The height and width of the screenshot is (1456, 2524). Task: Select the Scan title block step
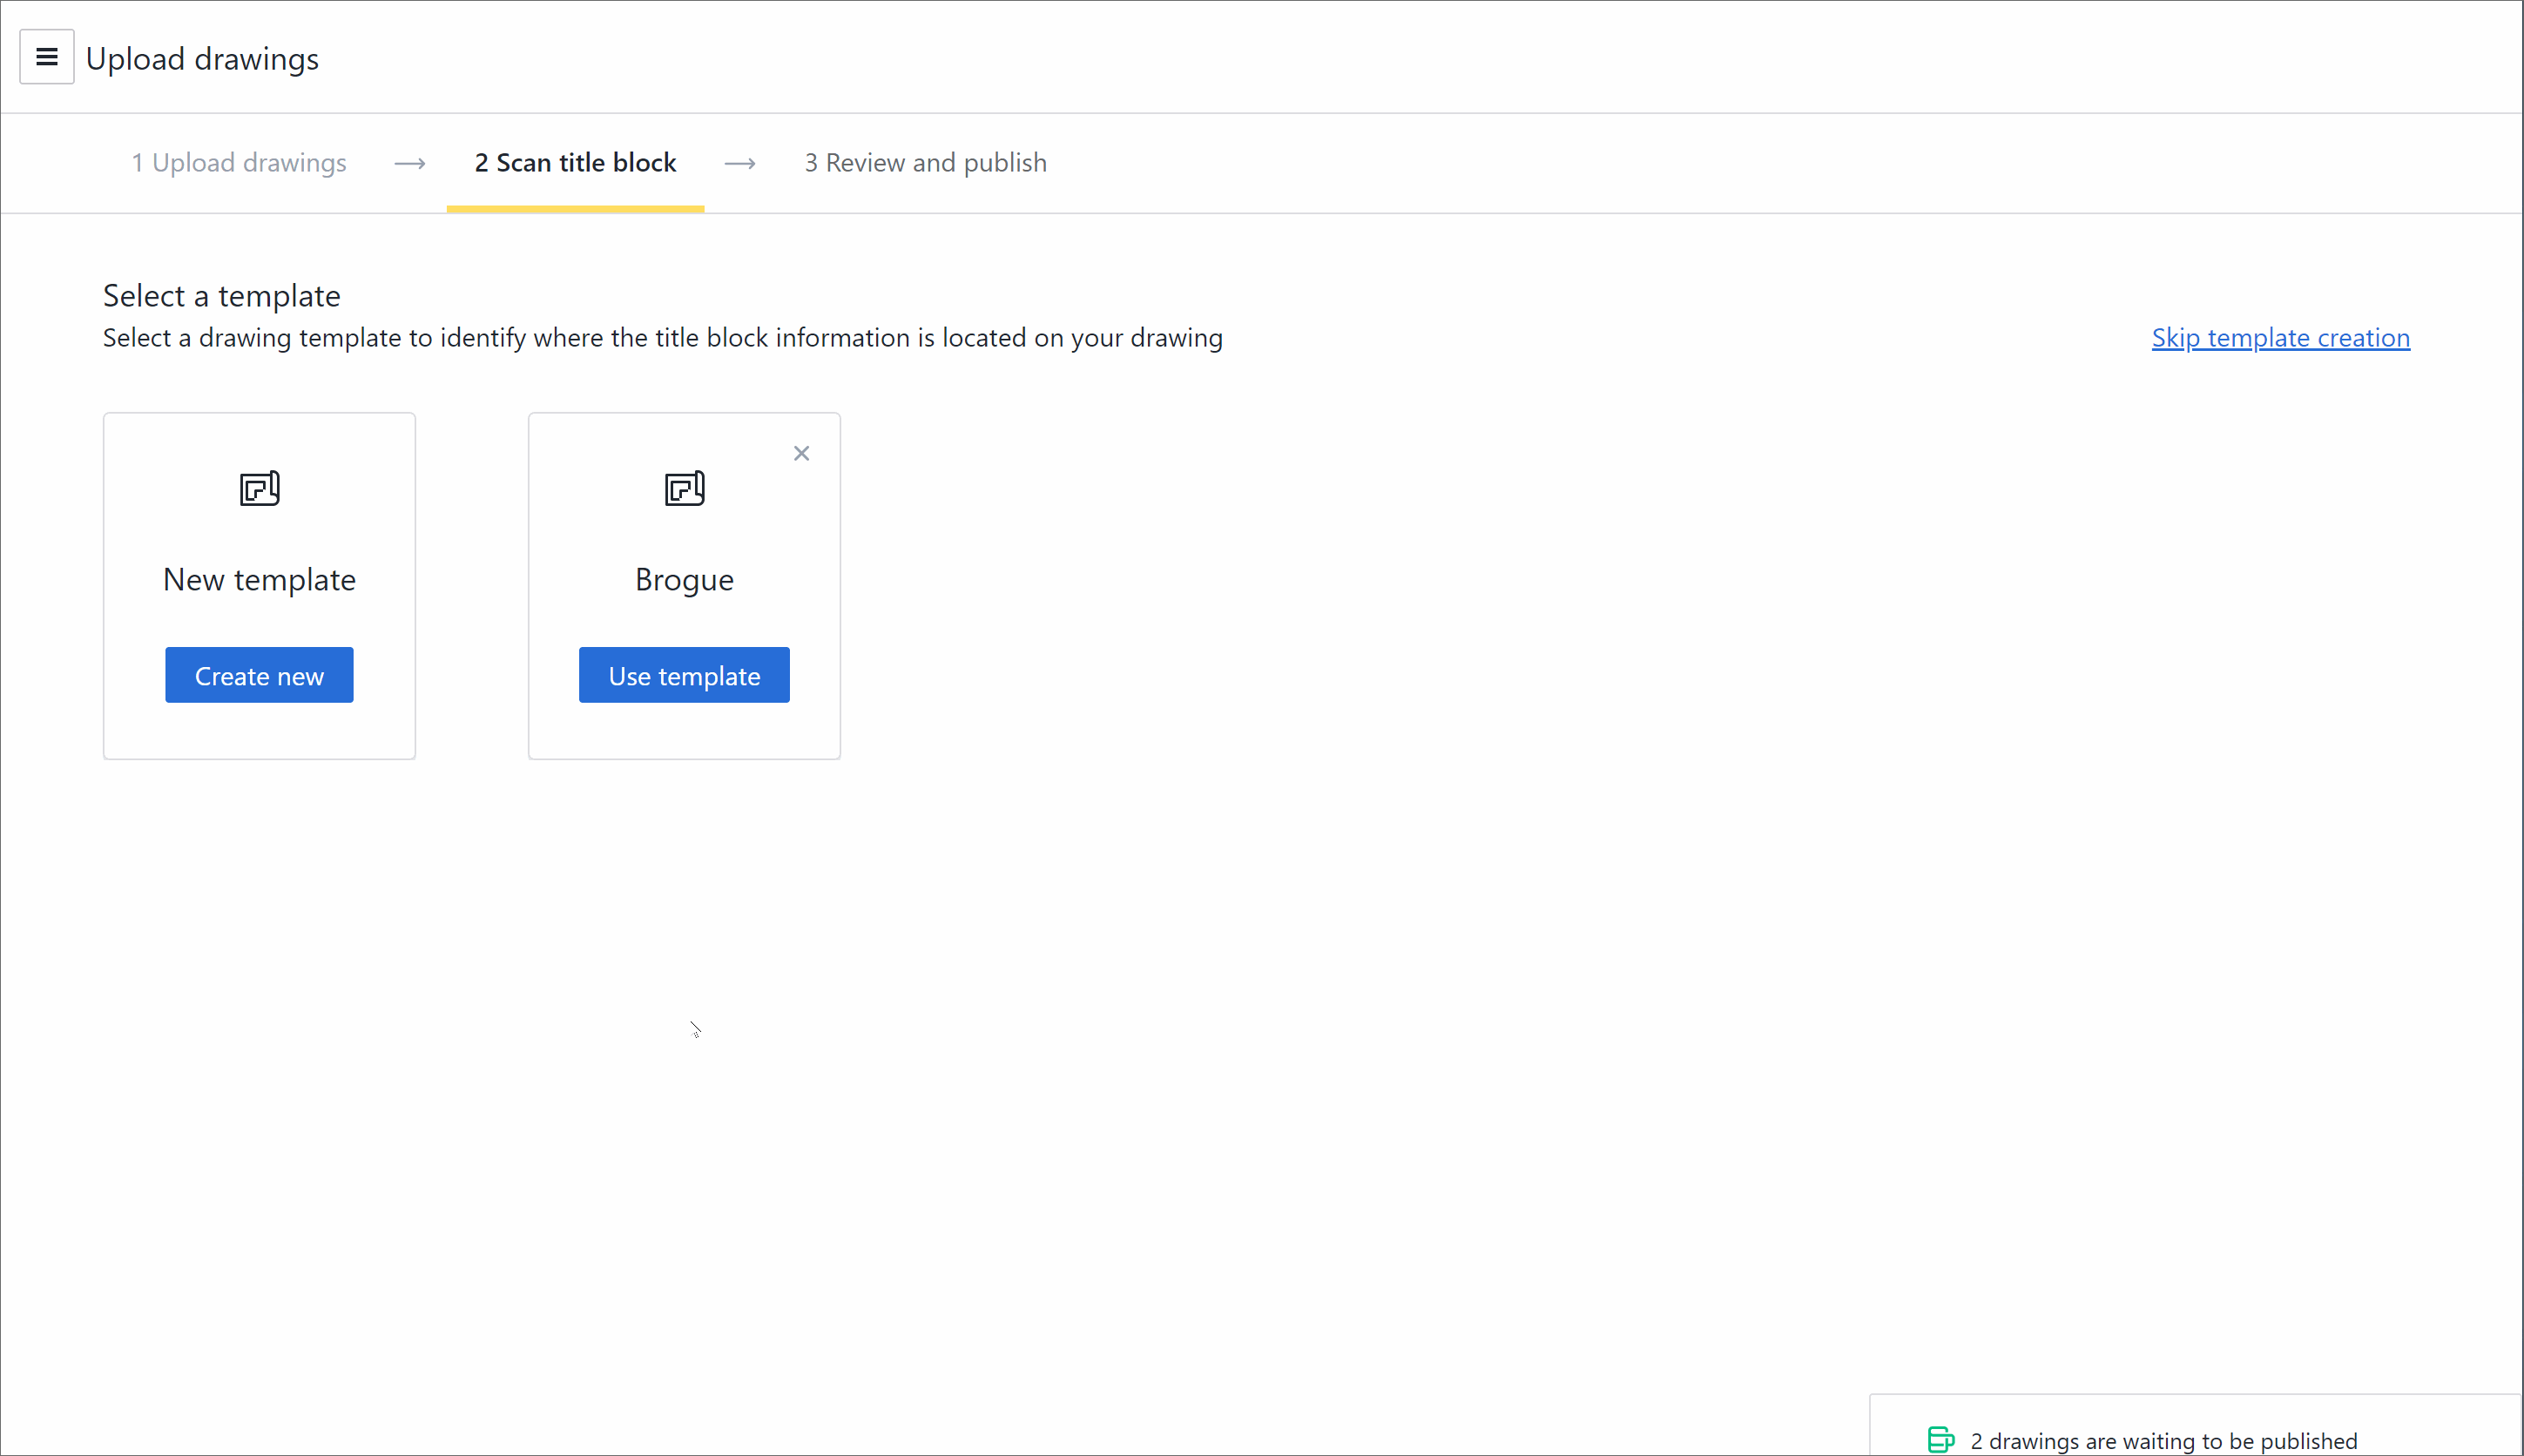click(575, 163)
